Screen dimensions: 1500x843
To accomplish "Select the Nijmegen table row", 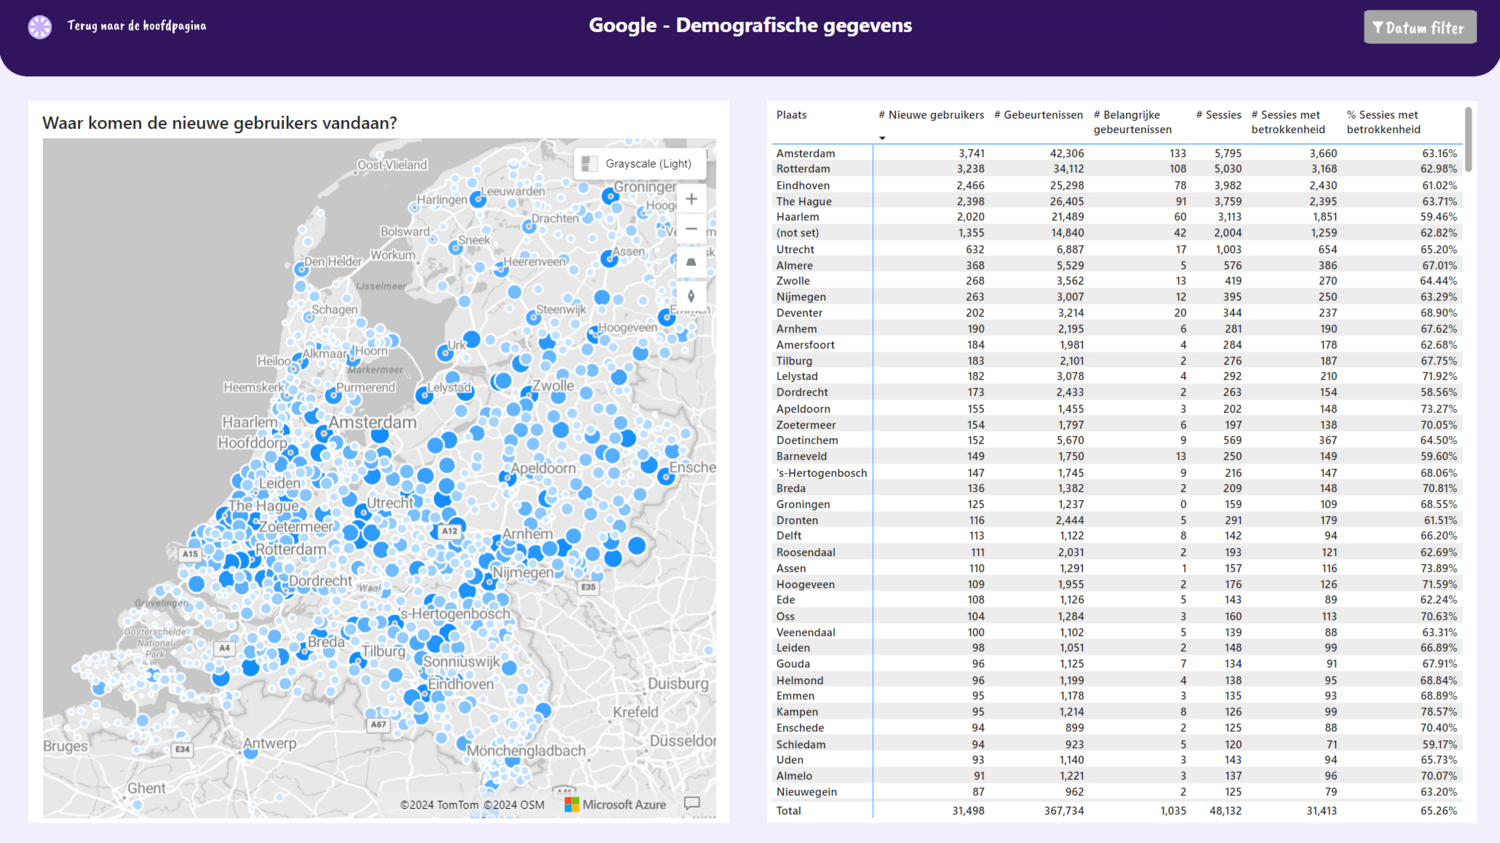I will 1117,297.
